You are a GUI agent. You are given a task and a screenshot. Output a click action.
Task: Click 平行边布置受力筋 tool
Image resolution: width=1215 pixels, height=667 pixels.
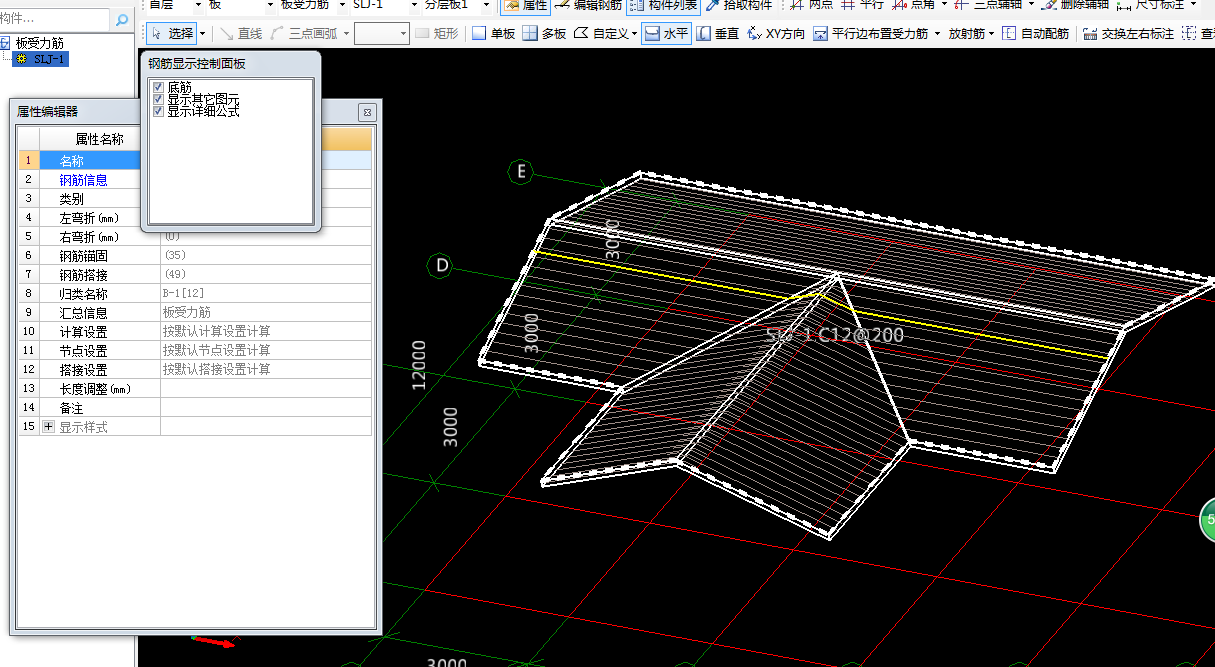click(870, 34)
